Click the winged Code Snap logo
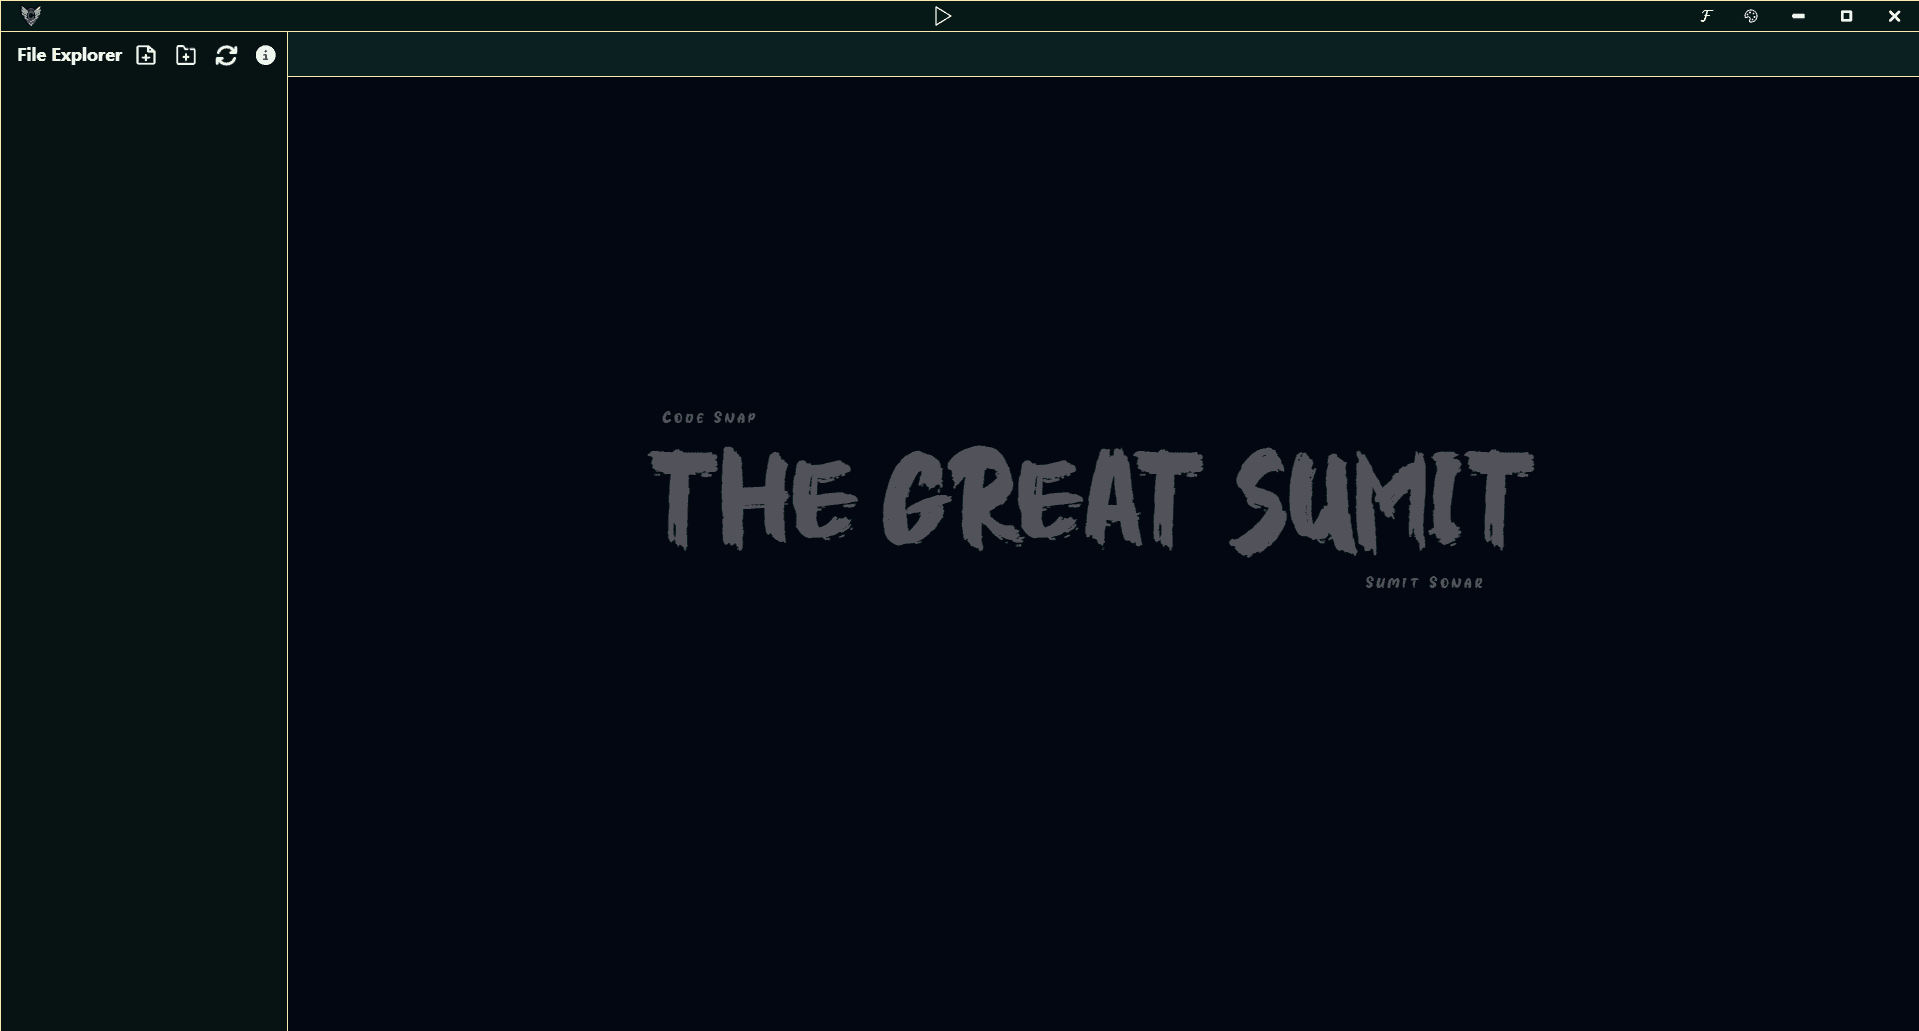Screen dimensions: 1919x1031 pos(31,16)
